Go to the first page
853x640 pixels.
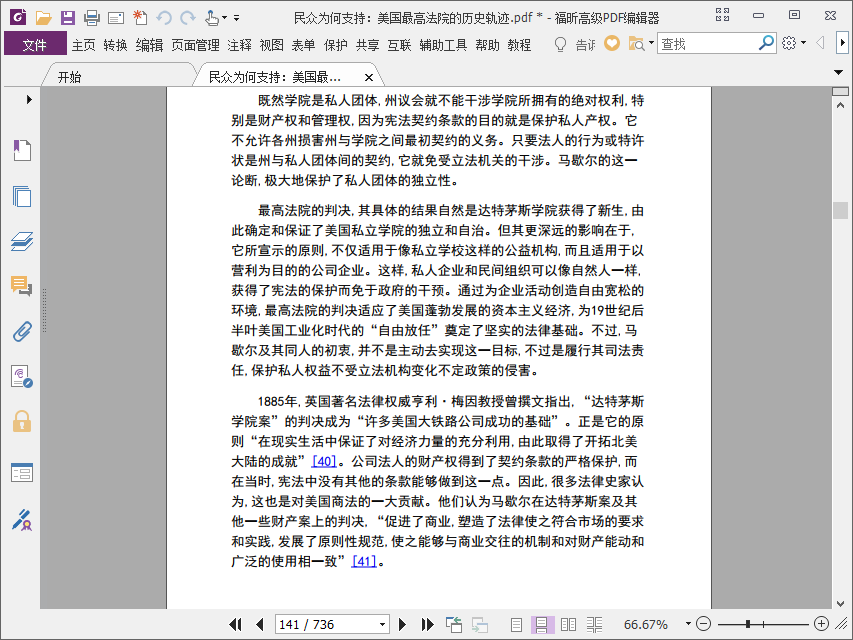(236, 624)
